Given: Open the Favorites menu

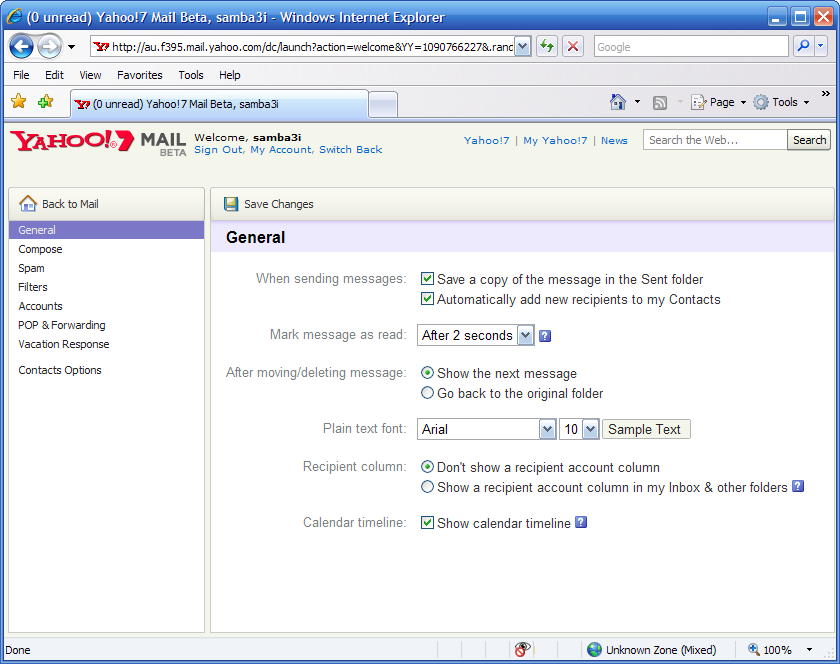Looking at the screenshot, I should (139, 75).
